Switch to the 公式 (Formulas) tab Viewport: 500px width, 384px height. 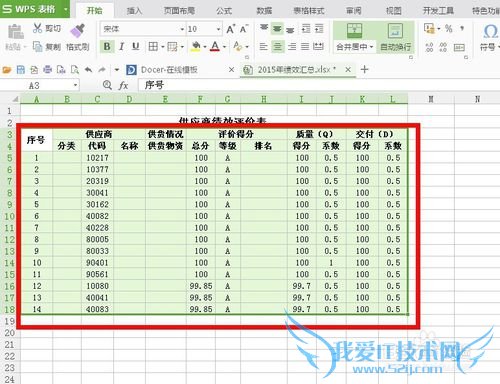[x=224, y=11]
